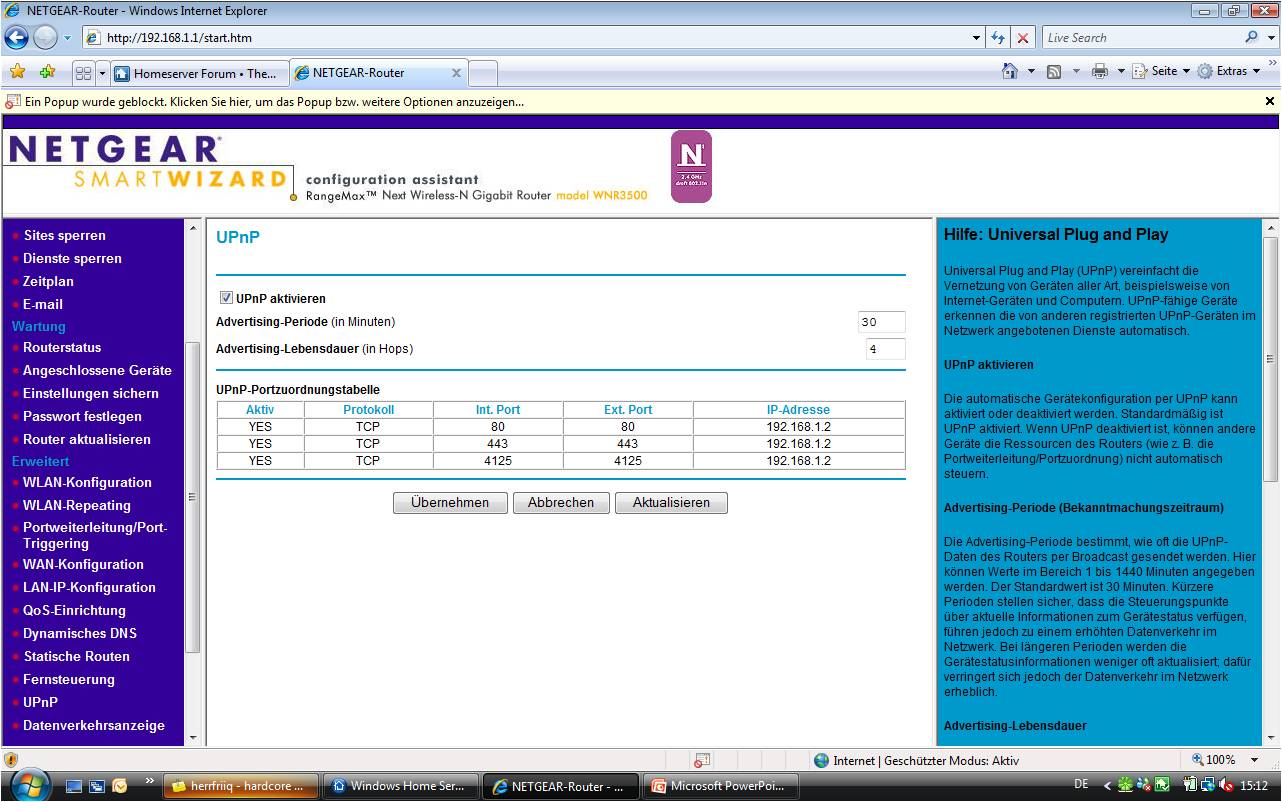
Task: Open the recent pages dropdown beside Forward
Action: pyautogui.click(x=68, y=38)
